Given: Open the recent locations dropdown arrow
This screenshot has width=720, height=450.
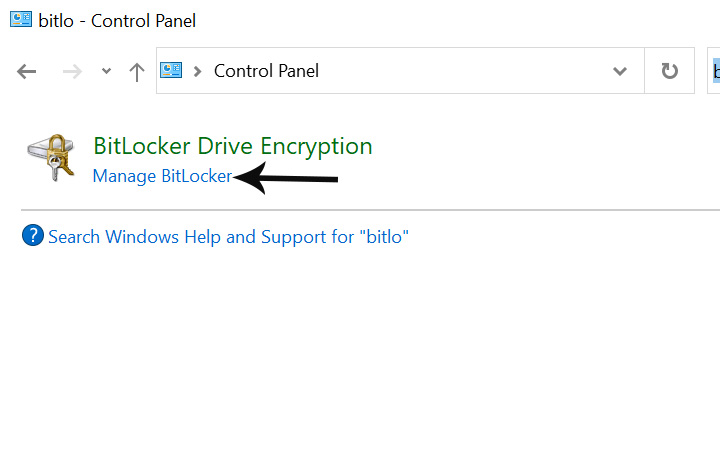Looking at the screenshot, I should pyautogui.click(x=106, y=71).
